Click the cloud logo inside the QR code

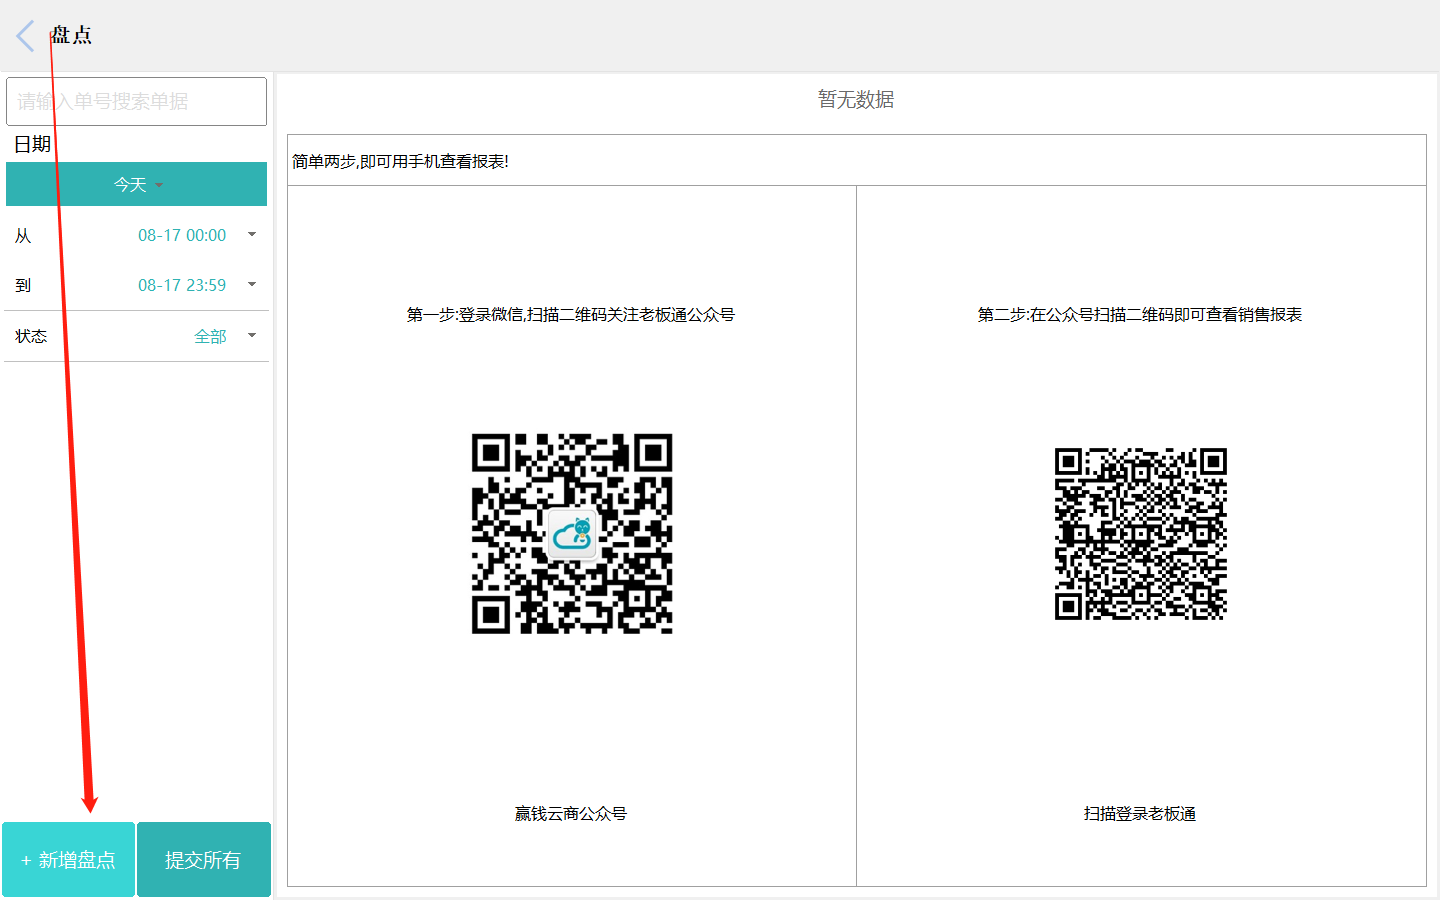(572, 534)
